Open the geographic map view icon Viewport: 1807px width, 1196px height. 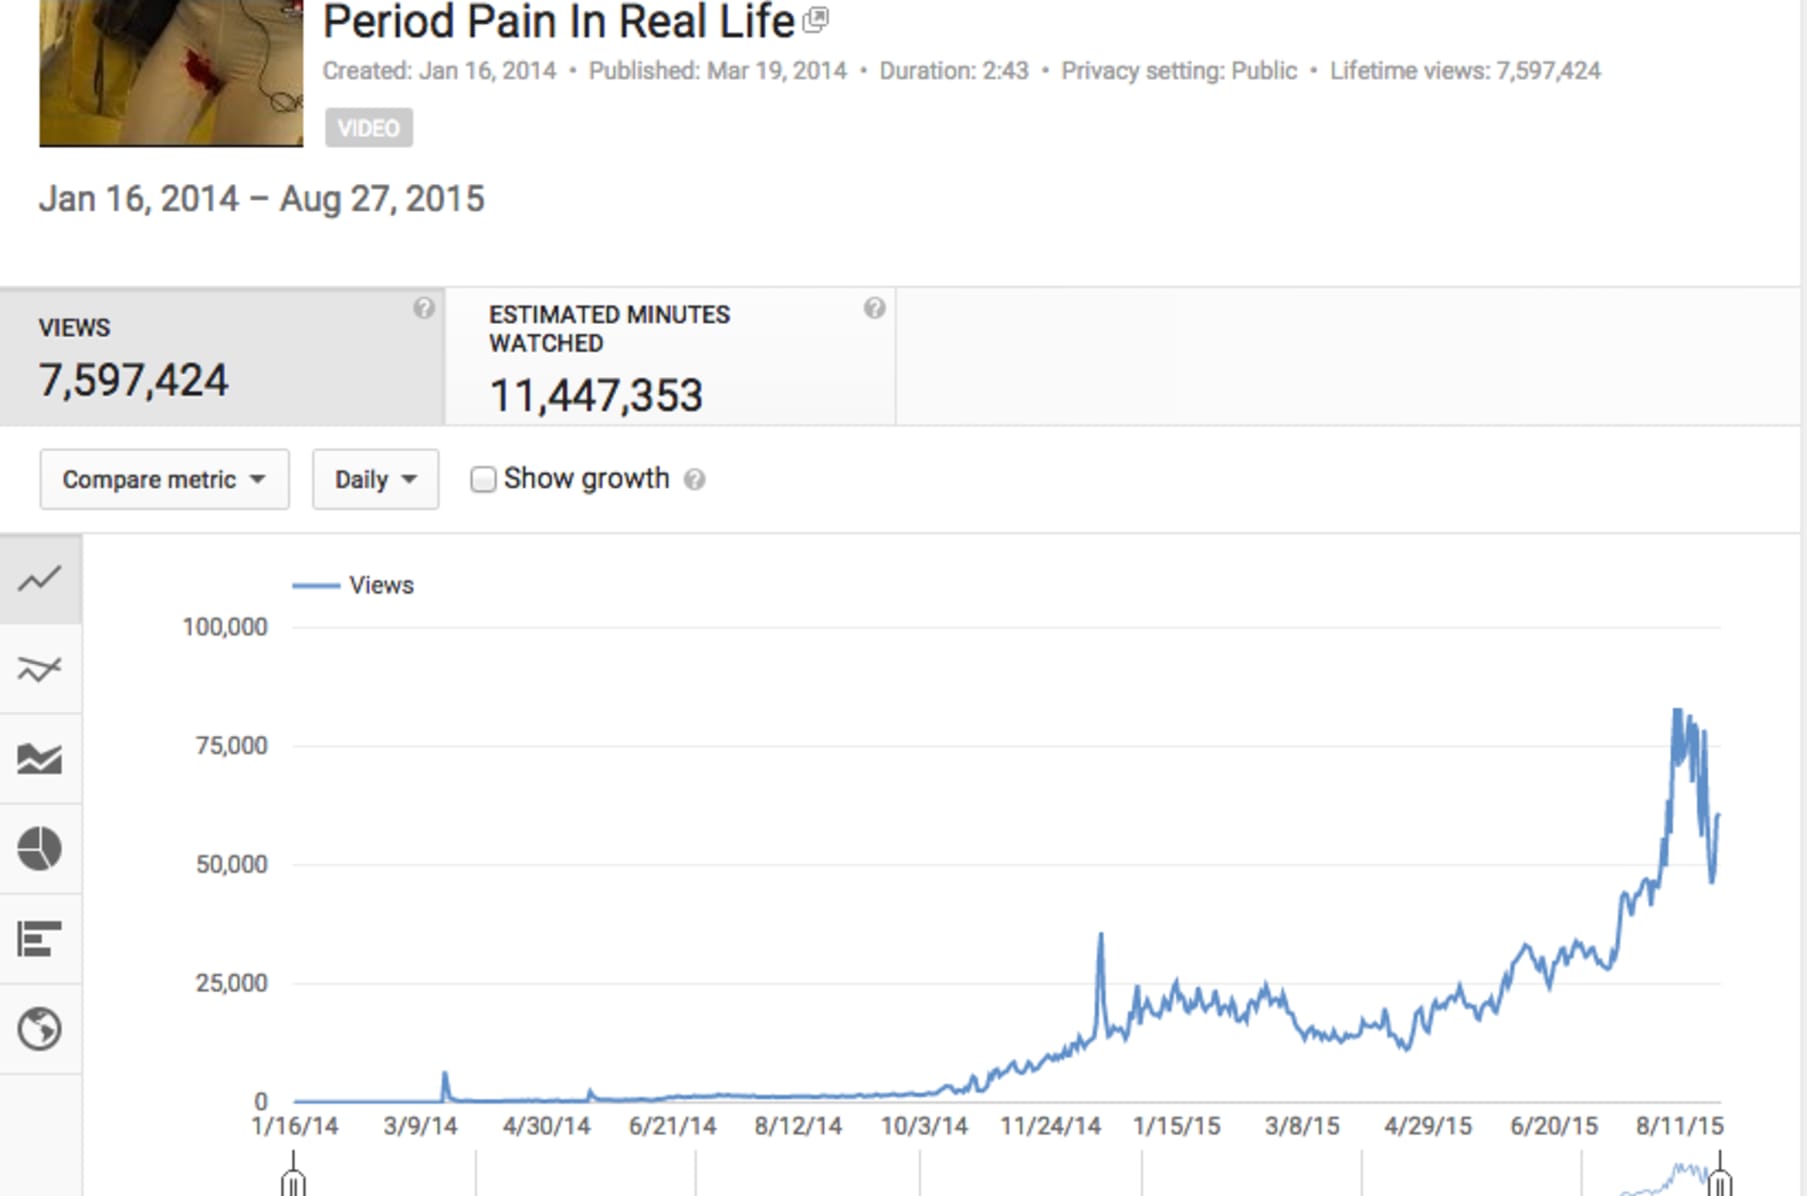tap(40, 1029)
